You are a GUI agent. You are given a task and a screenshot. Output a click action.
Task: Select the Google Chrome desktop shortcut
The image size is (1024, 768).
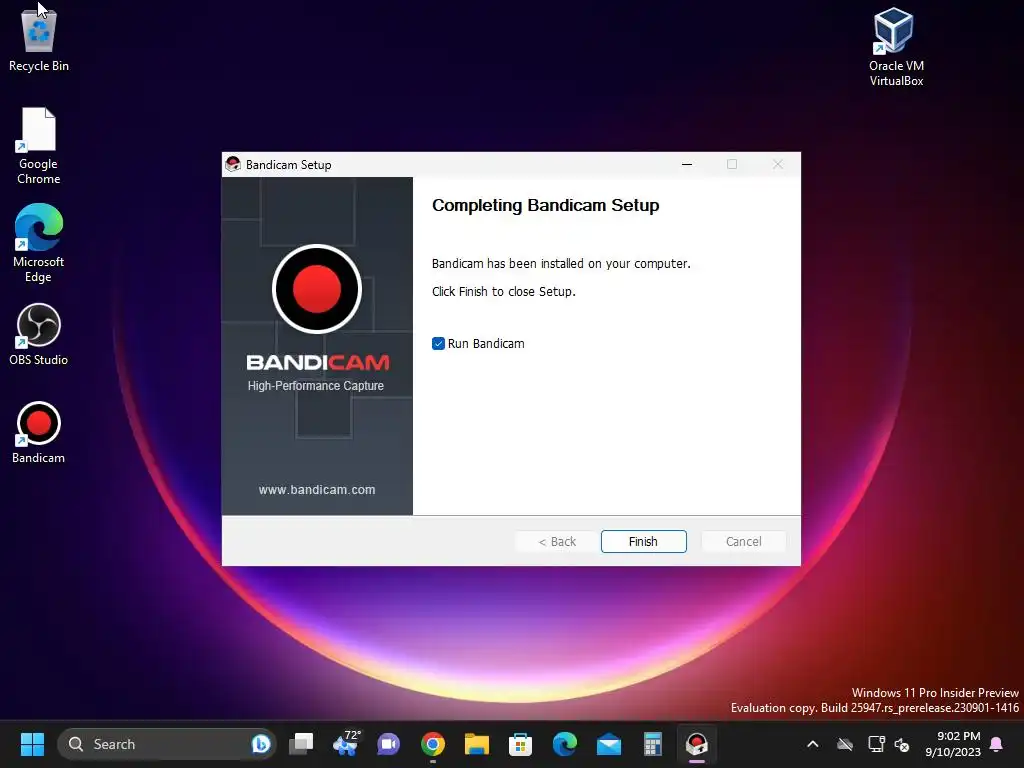[39, 146]
